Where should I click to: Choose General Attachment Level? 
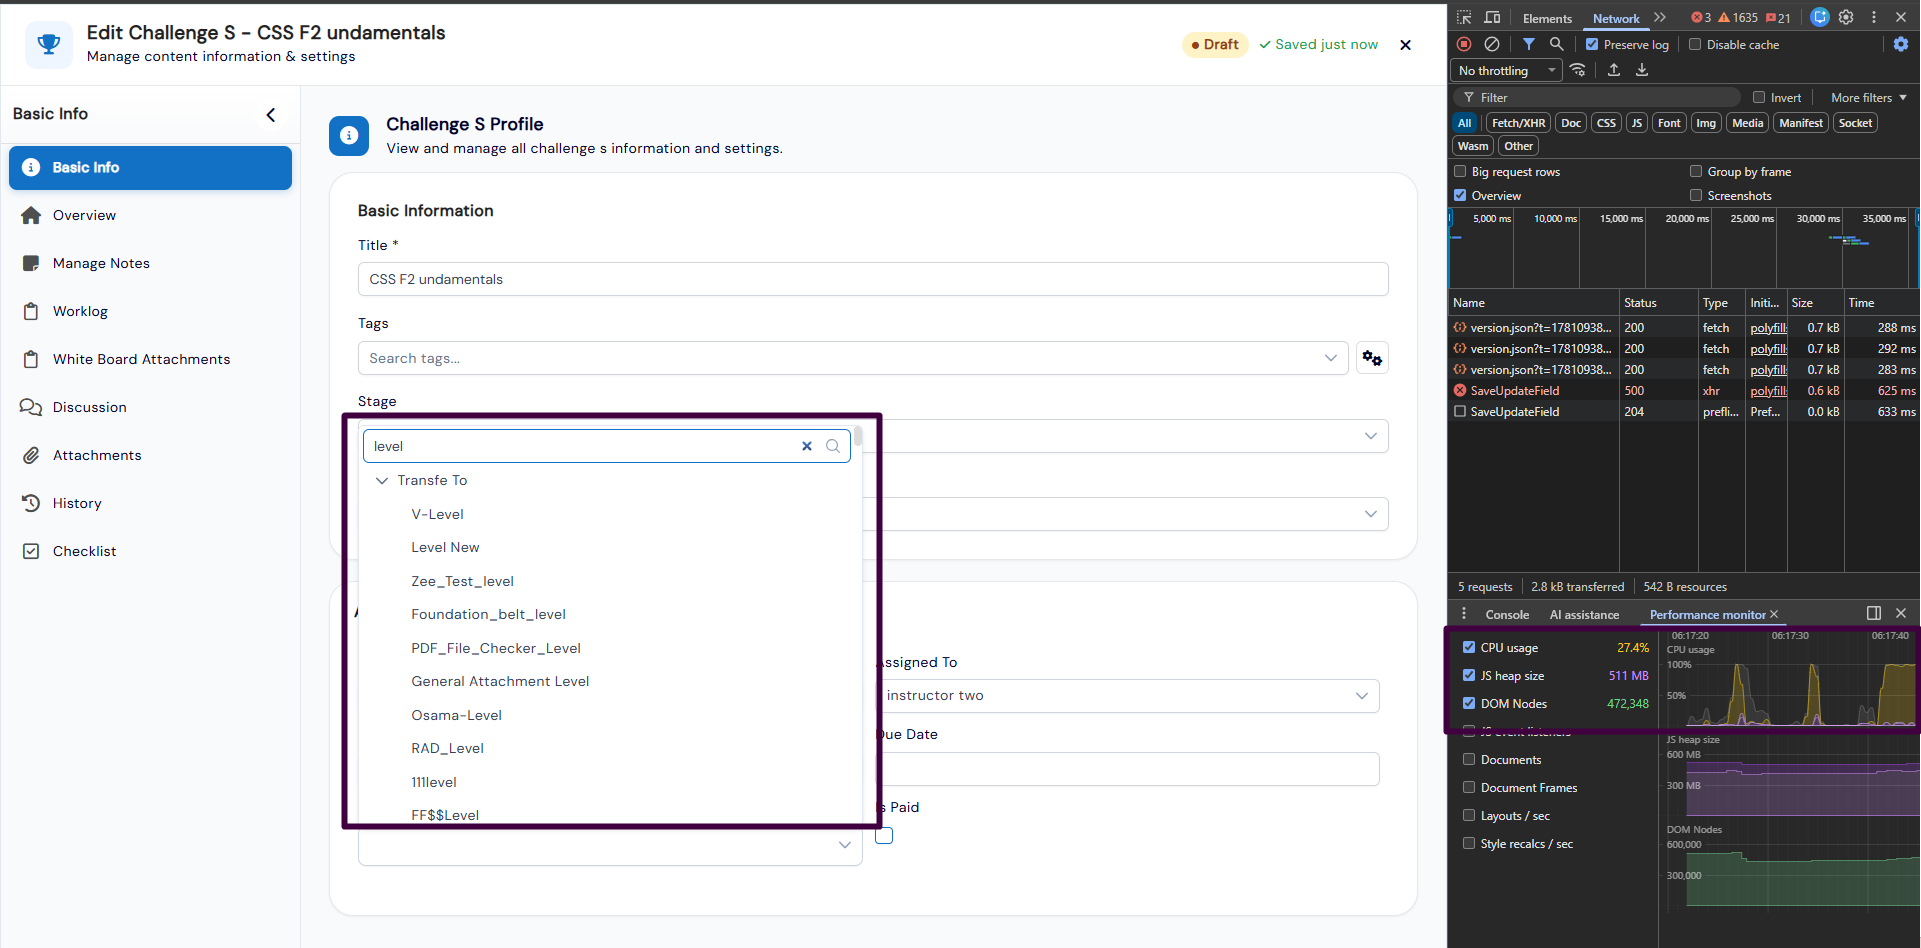pyautogui.click(x=500, y=681)
